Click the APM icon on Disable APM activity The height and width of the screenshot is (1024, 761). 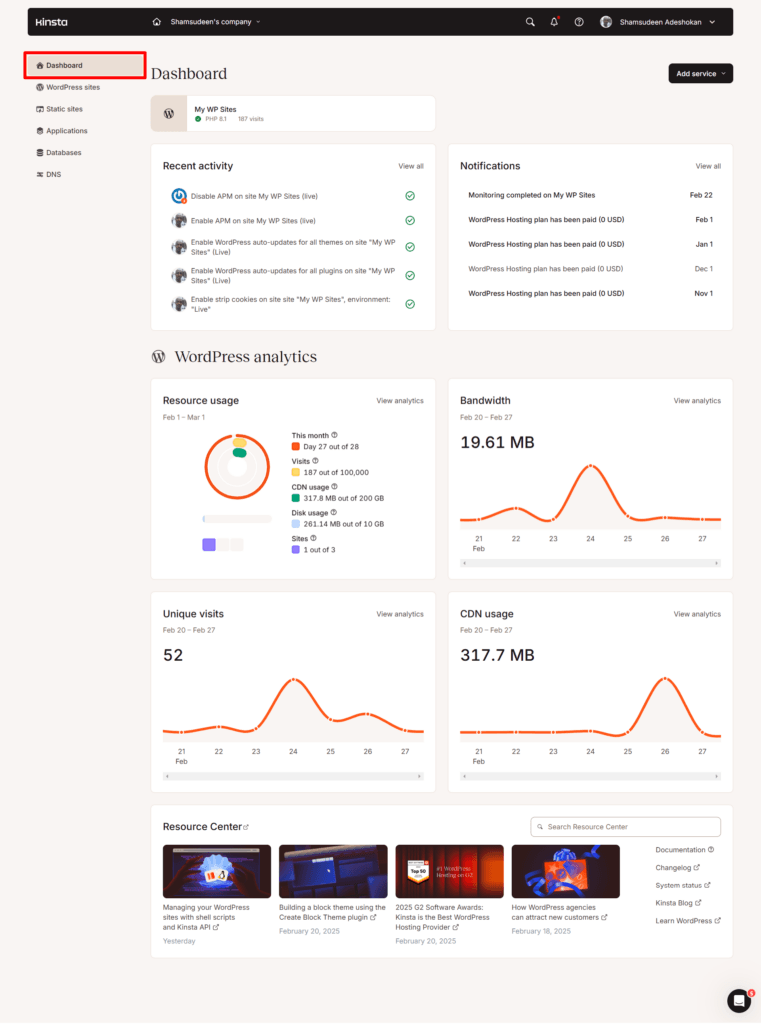point(178,196)
